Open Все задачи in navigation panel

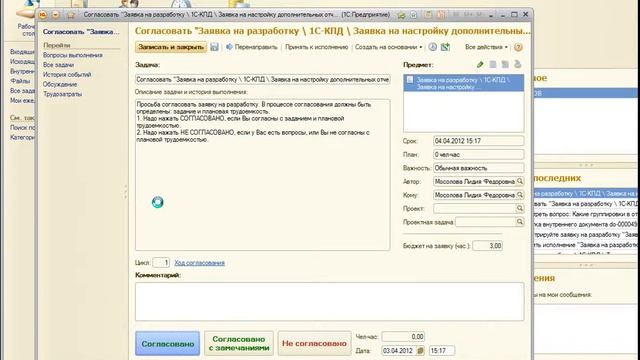(x=58, y=65)
